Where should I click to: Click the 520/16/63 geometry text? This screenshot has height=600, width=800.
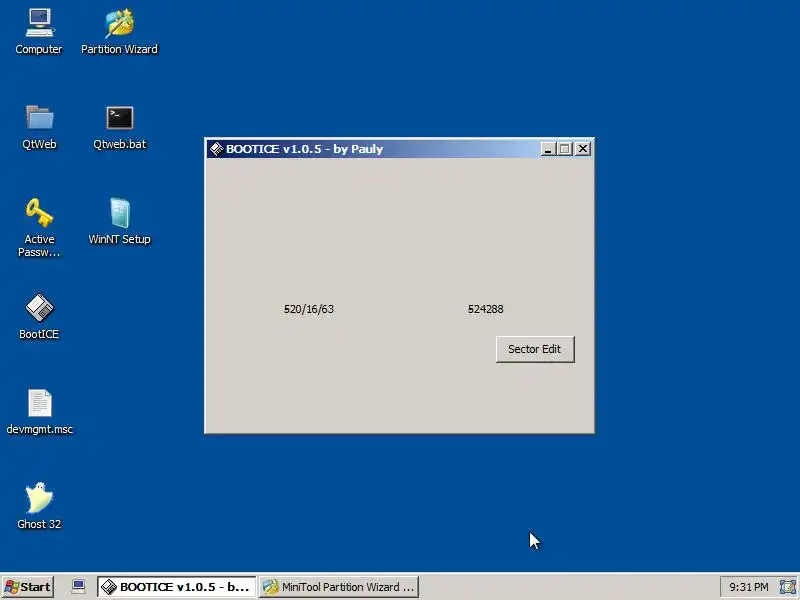click(x=309, y=309)
